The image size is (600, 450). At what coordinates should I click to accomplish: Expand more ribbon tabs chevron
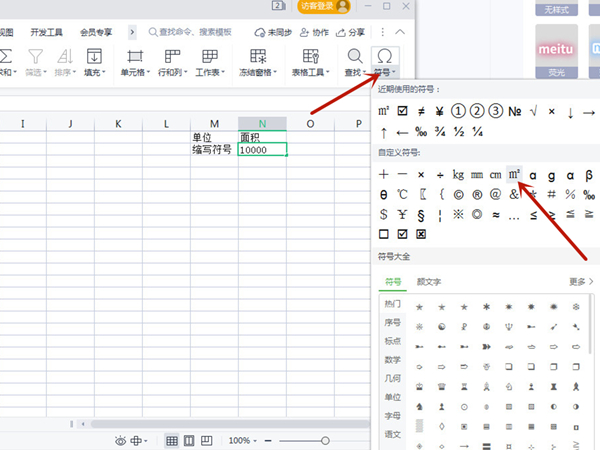pyautogui.click(x=132, y=32)
